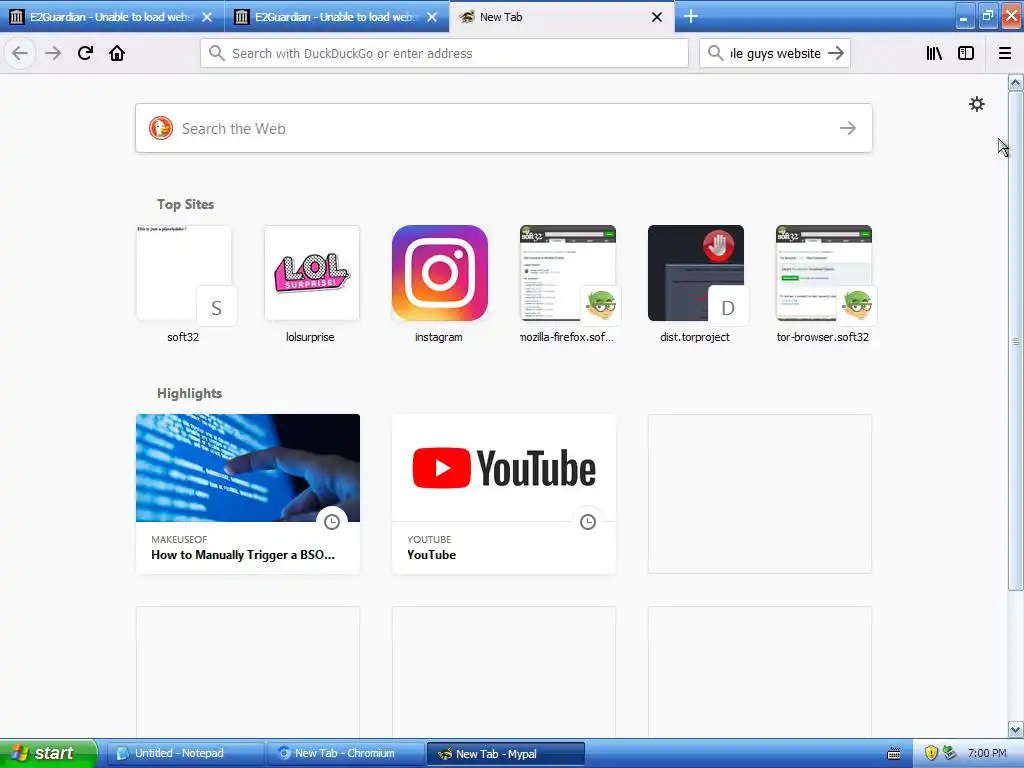1024x768 pixels.
Task: Click the security shield tray icon
Action: point(931,753)
